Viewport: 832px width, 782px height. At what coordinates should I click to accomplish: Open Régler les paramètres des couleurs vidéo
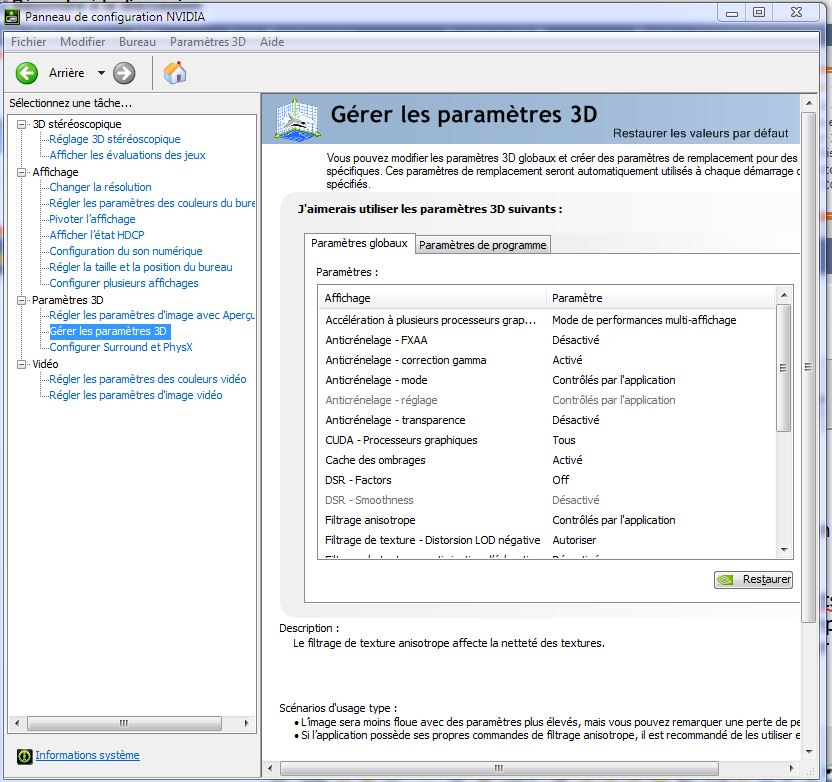point(148,379)
